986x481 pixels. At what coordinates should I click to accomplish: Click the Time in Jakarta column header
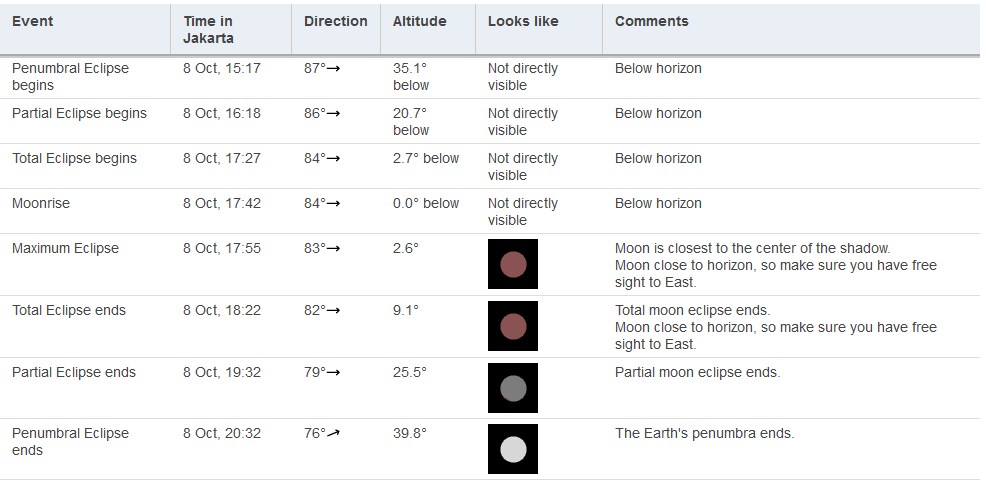click(209, 29)
